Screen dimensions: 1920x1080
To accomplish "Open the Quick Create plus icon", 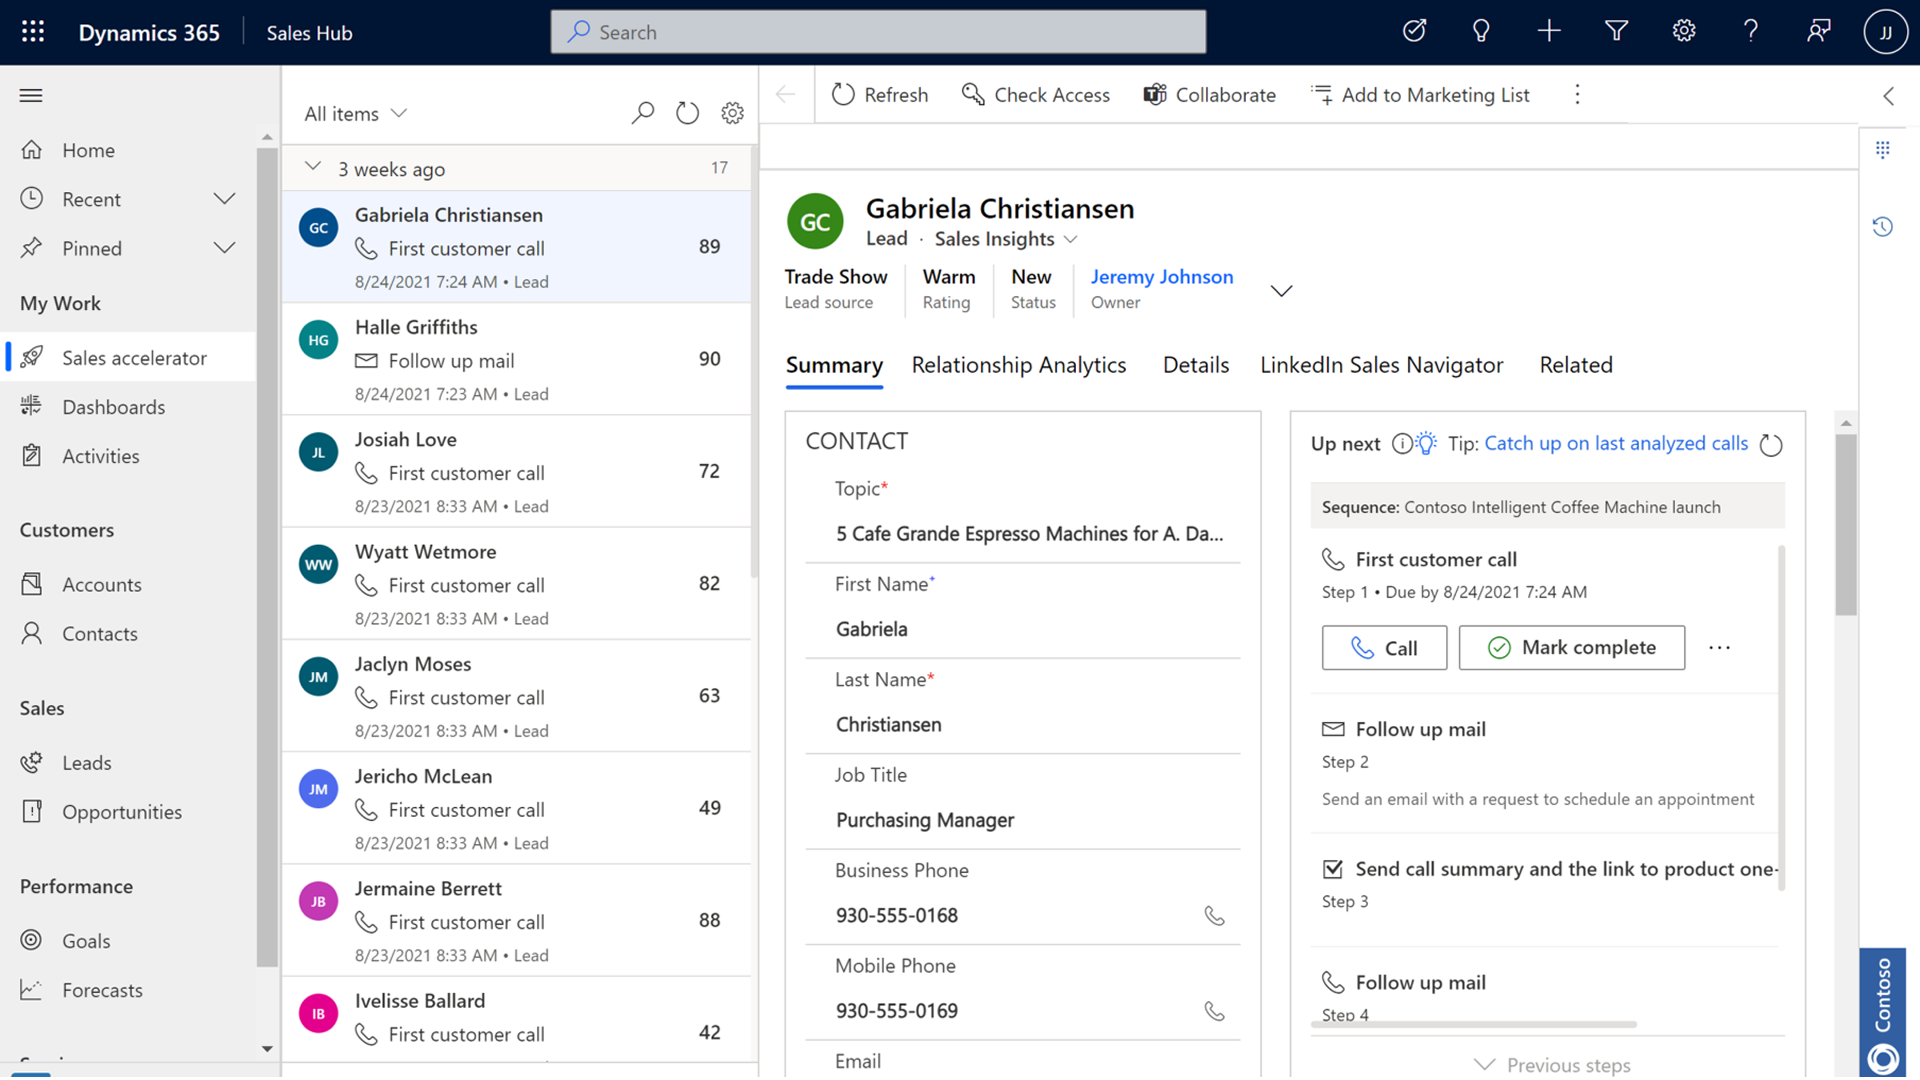I will [x=1548, y=31].
